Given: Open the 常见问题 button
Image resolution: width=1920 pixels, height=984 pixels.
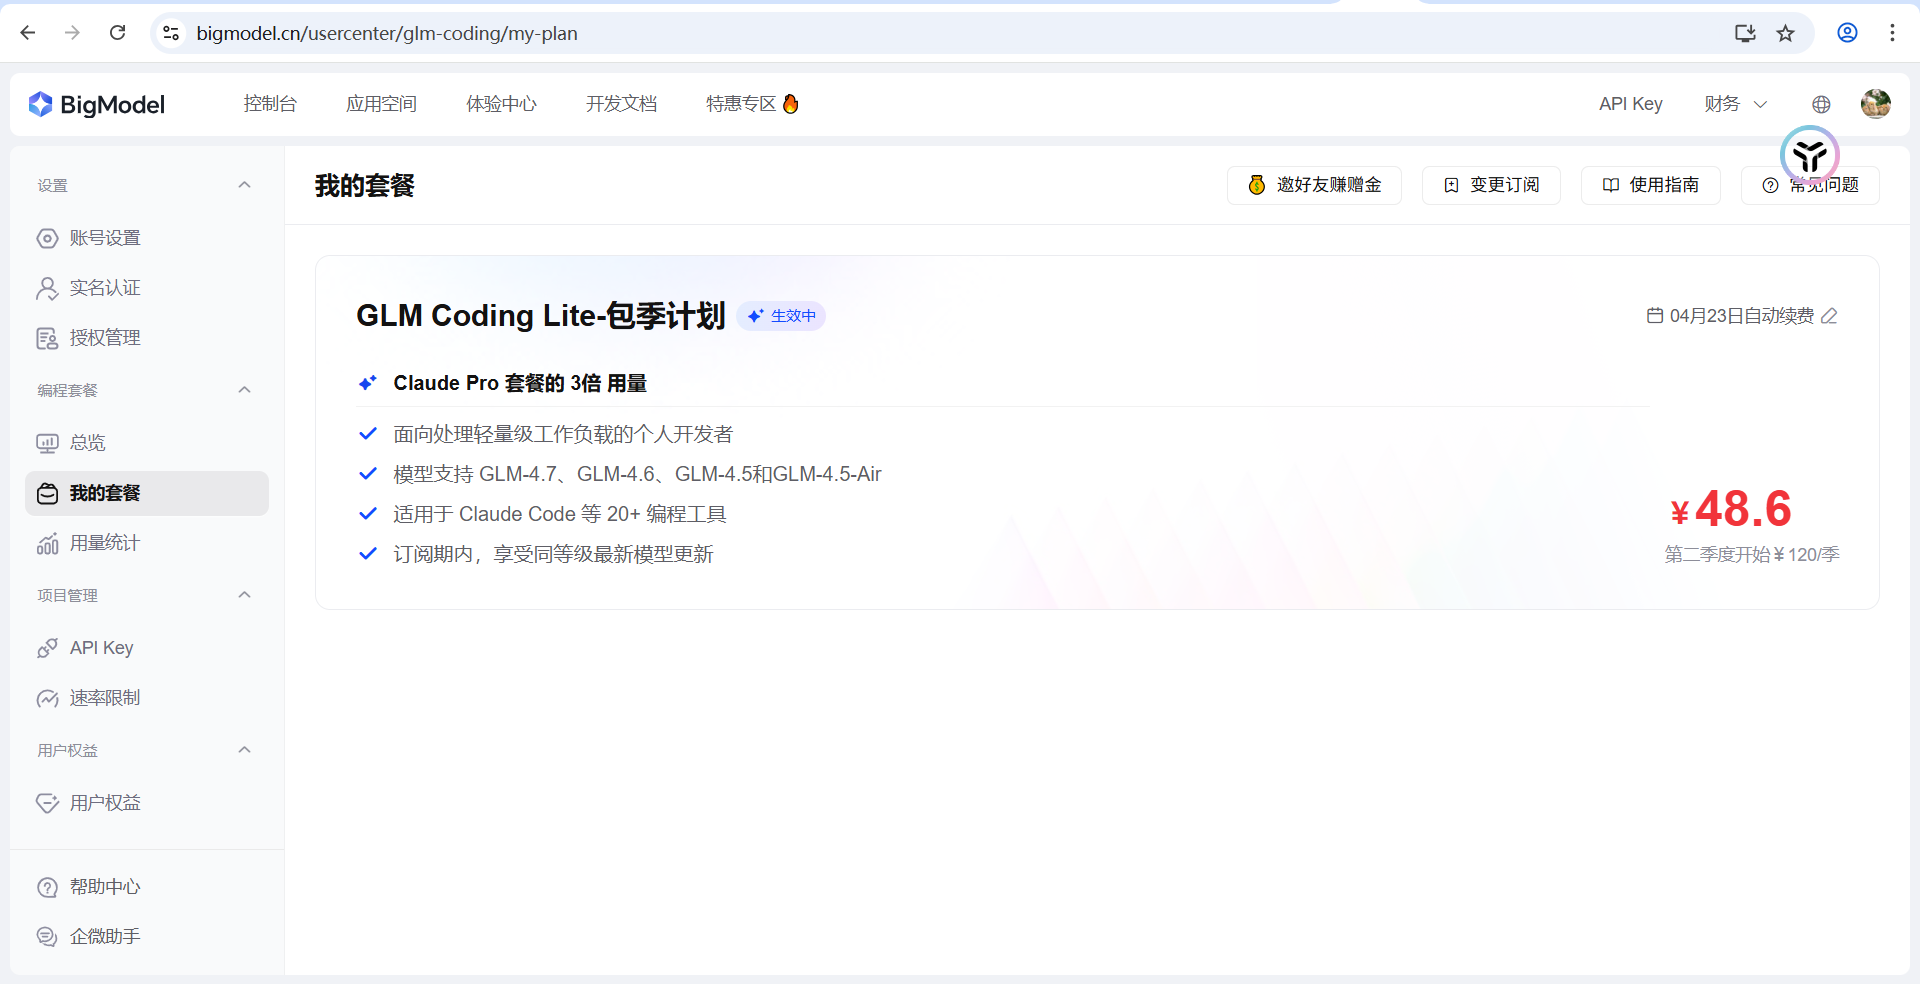Looking at the screenshot, I should pos(1810,185).
